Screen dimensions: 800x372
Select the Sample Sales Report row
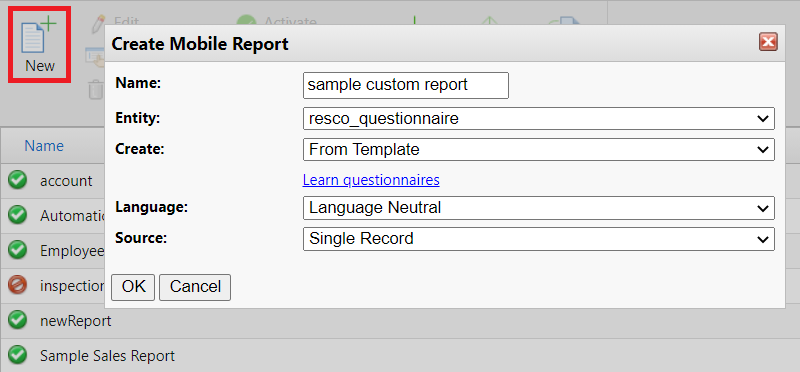click(x=400, y=356)
